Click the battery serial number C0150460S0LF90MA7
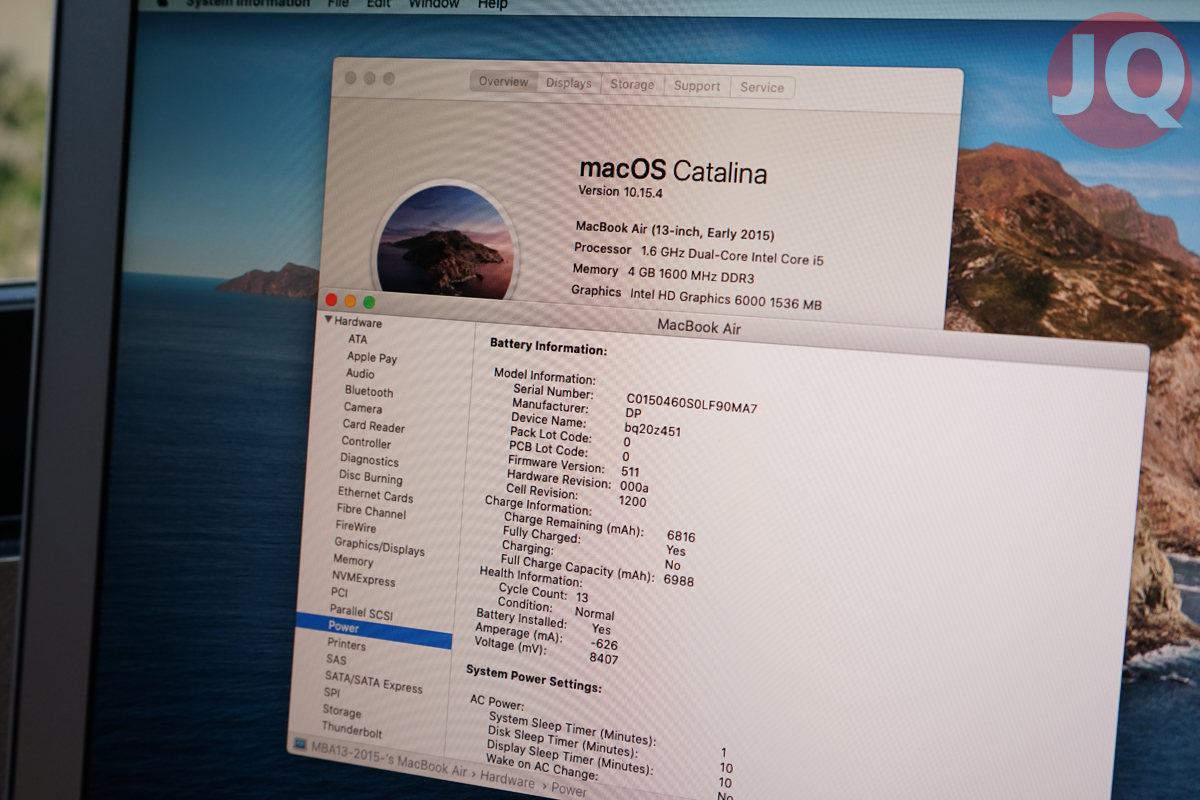The width and height of the screenshot is (1200, 800). pos(691,403)
